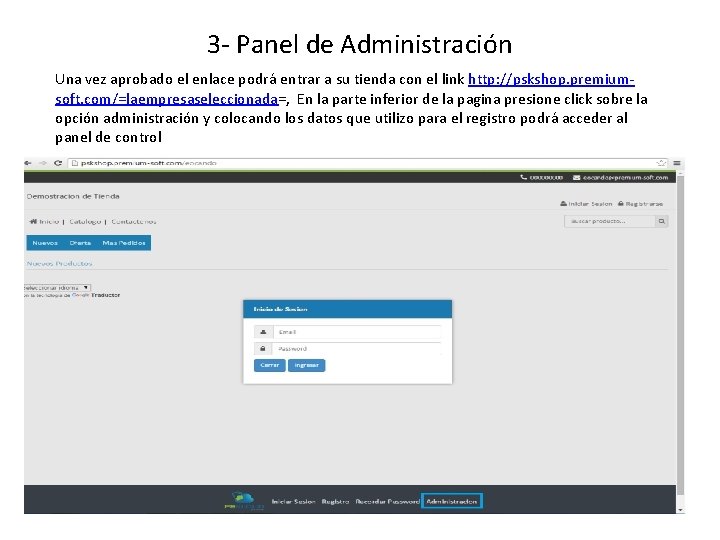
Task: Click the email address in top bar
Action: [625, 177]
